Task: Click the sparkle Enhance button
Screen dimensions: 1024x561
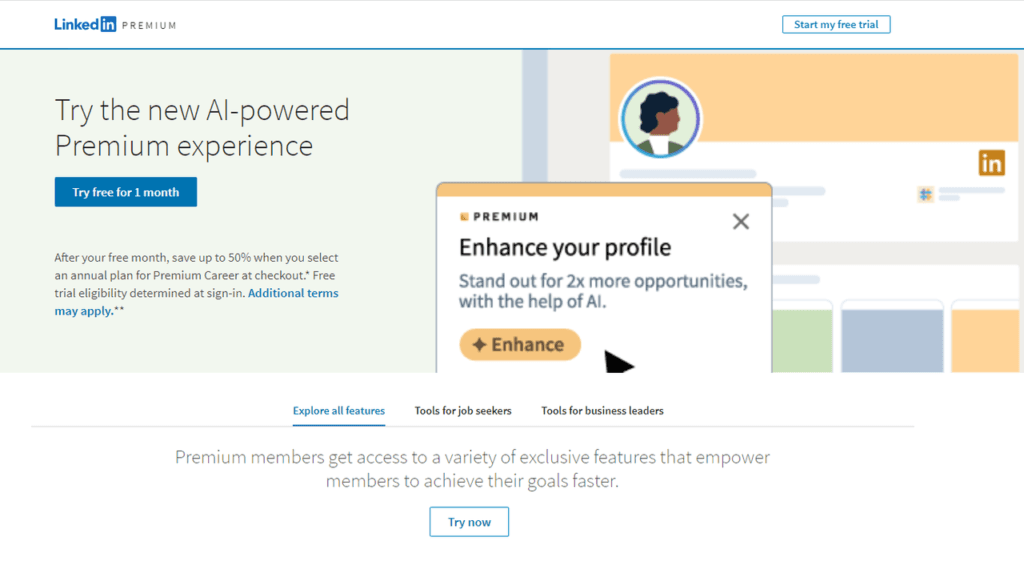Action: click(x=520, y=344)
